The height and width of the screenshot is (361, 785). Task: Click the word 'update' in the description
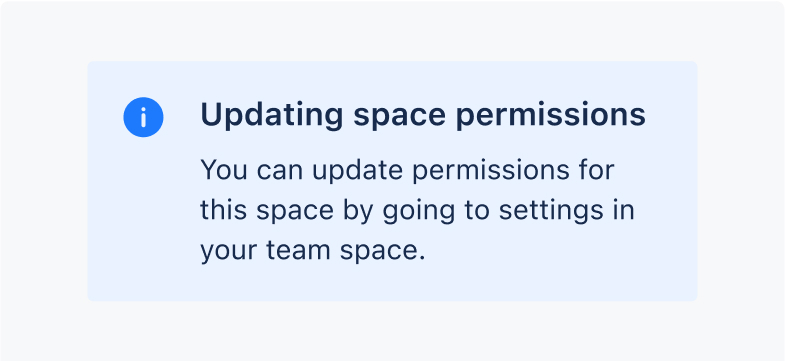point(357,171)
